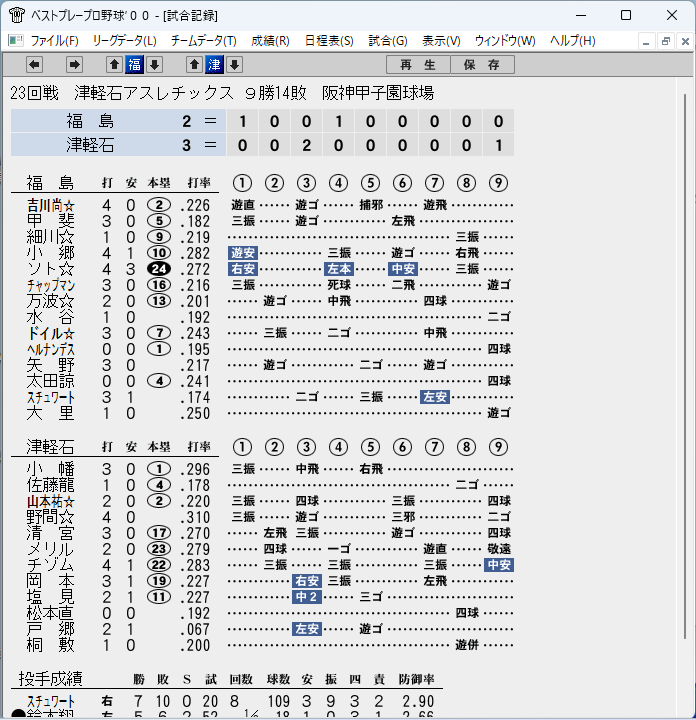Click the up arrow before the 津 icon
The image size is (696, 720).
(x=194, y=65)
